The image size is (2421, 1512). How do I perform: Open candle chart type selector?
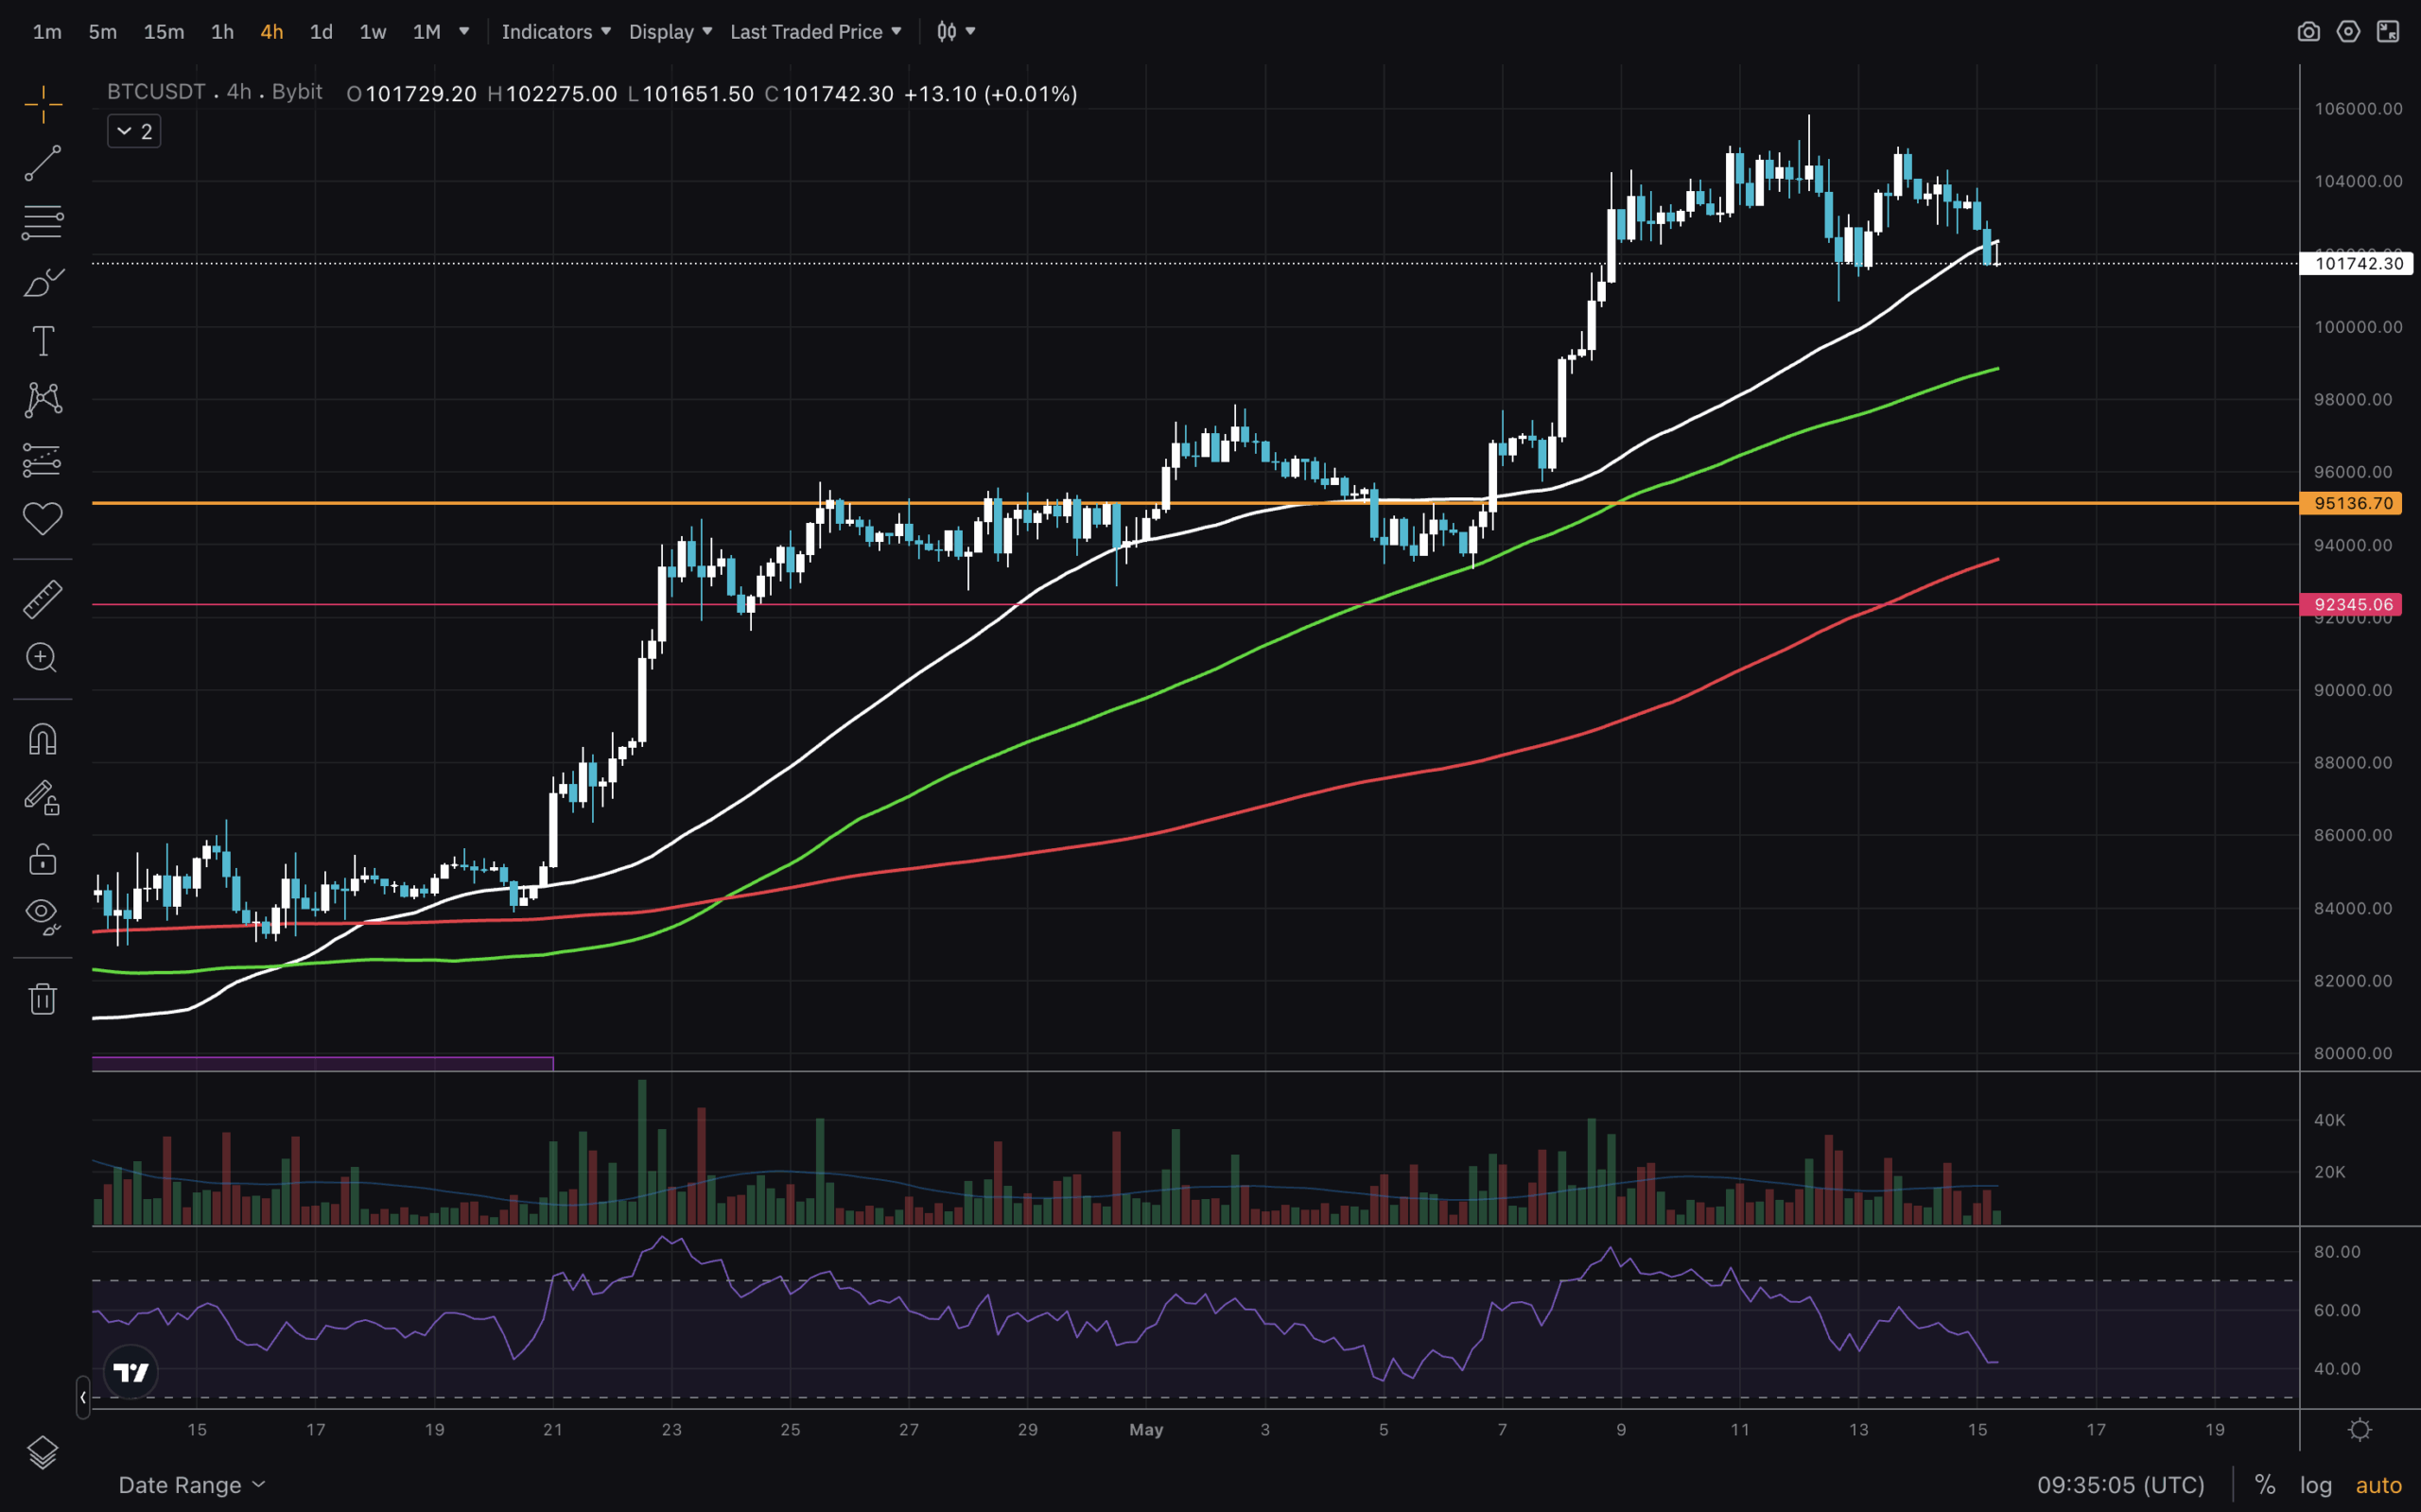(x=955, y=32)
